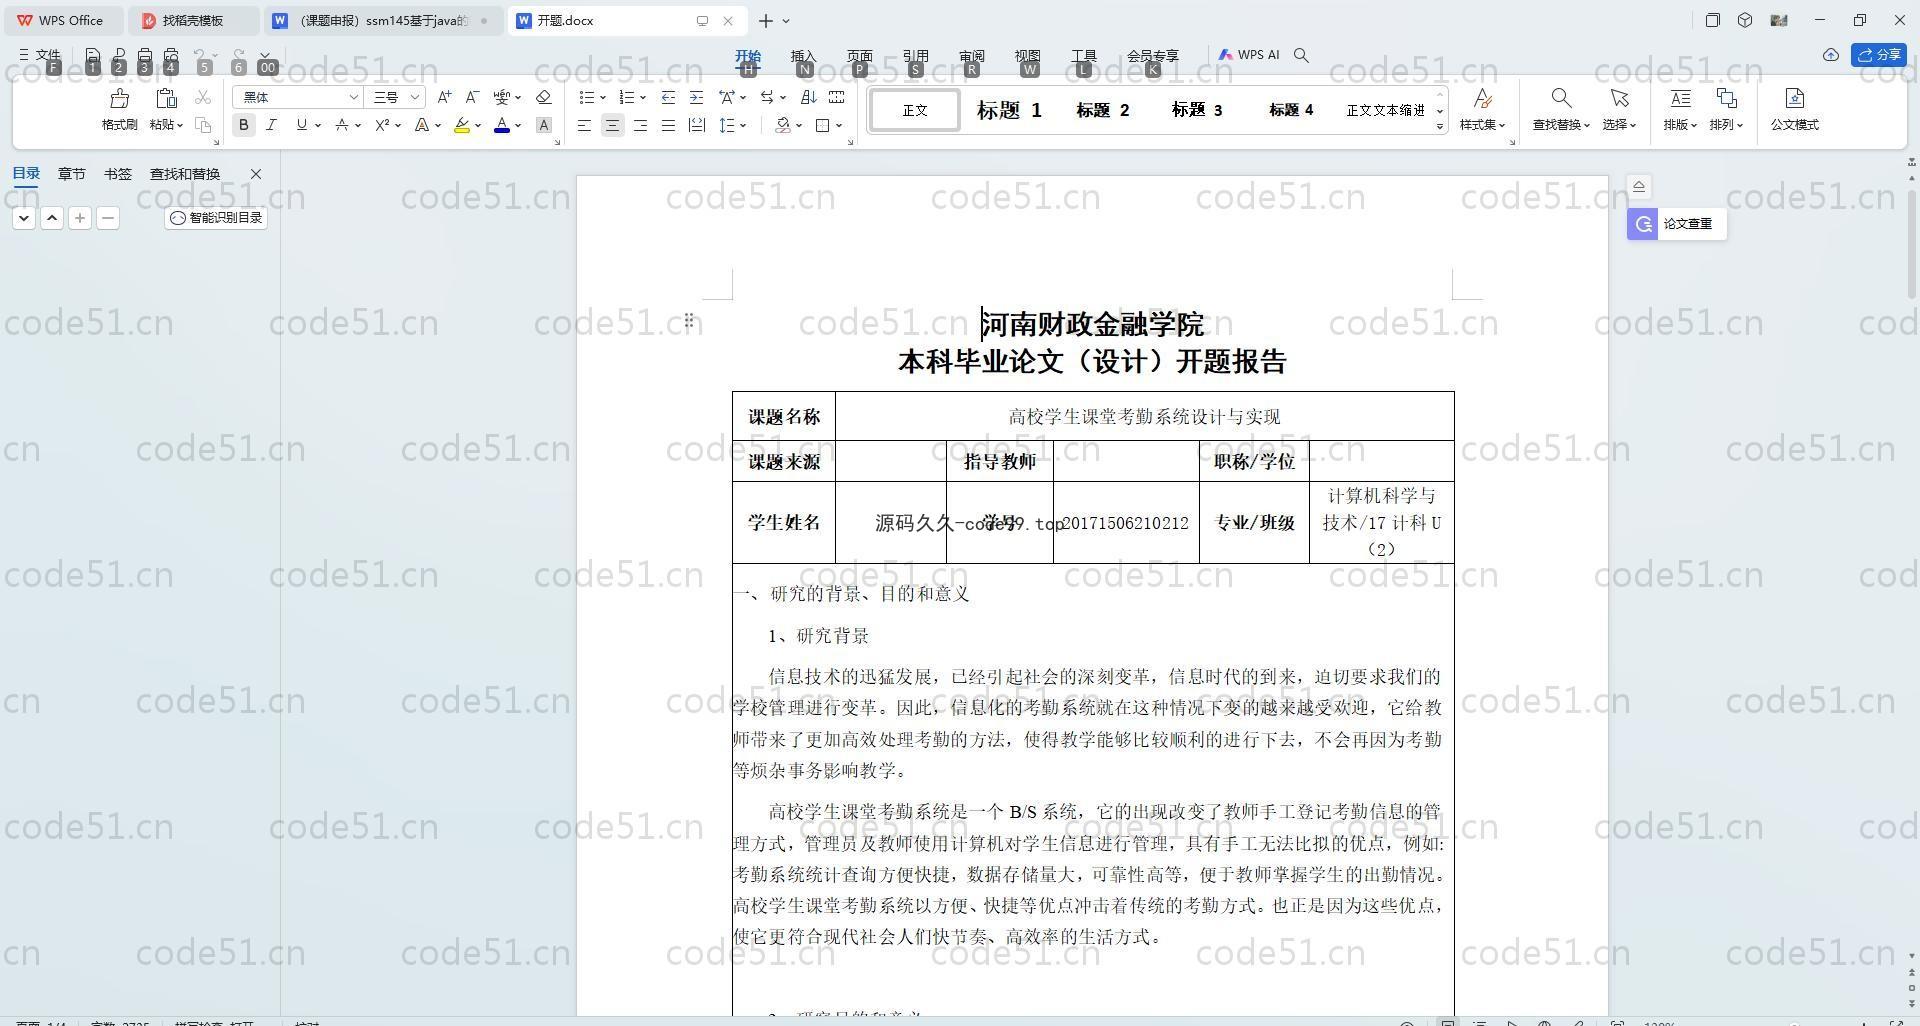Click the save icon in quick access bar
The height and width of the screenshot is (1026, 1920).
[92, 56]
